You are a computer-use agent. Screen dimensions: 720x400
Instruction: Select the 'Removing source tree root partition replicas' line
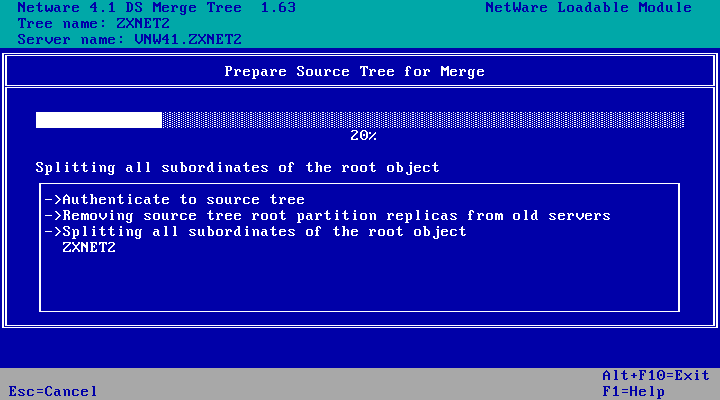pyautogui.click(x=336, y=216)
